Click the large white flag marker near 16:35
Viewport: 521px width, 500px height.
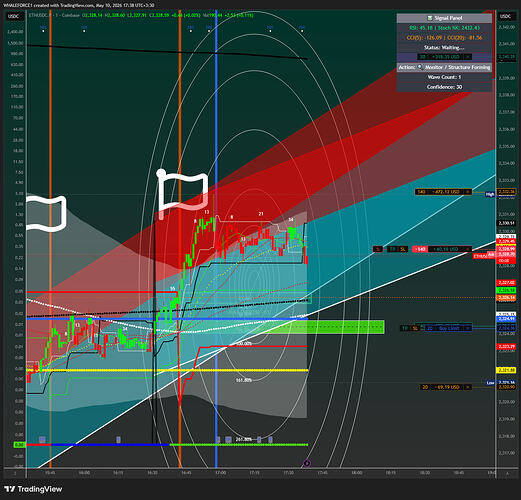point(182,193)
